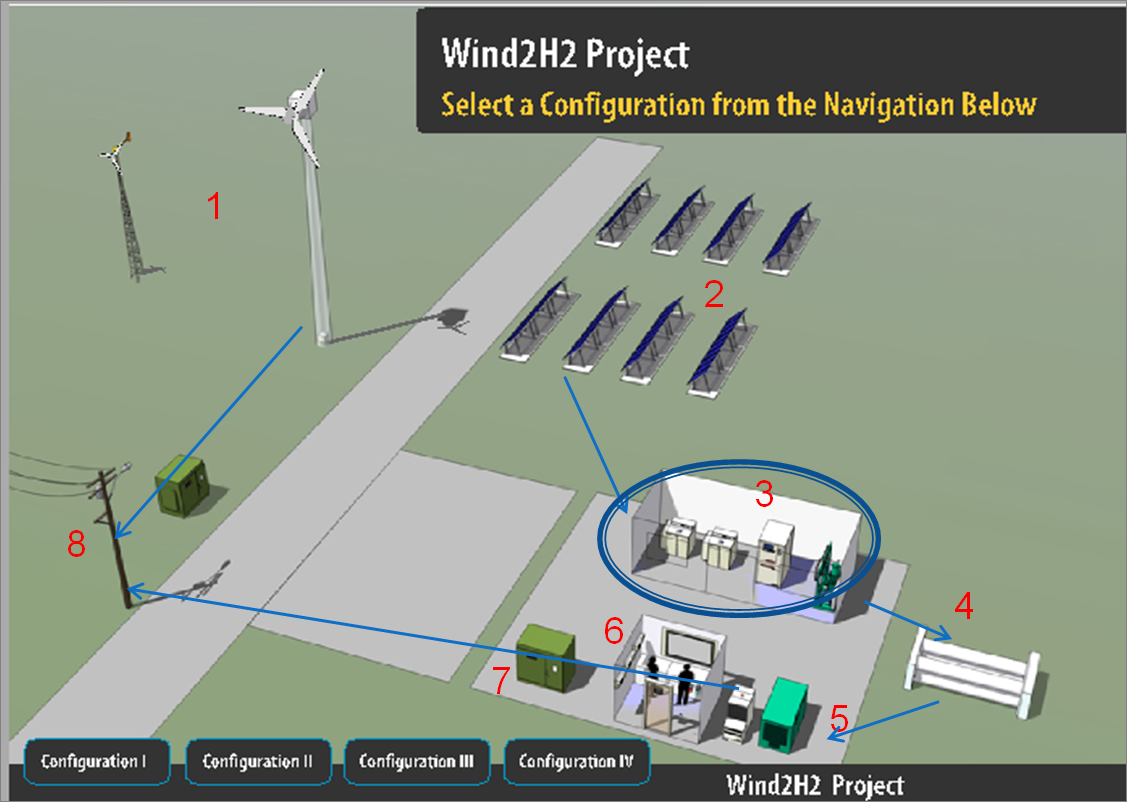Viewport: 1127px width, 802px height.
Task: Choose the Configuration III button
Action: tap(416, 761)
